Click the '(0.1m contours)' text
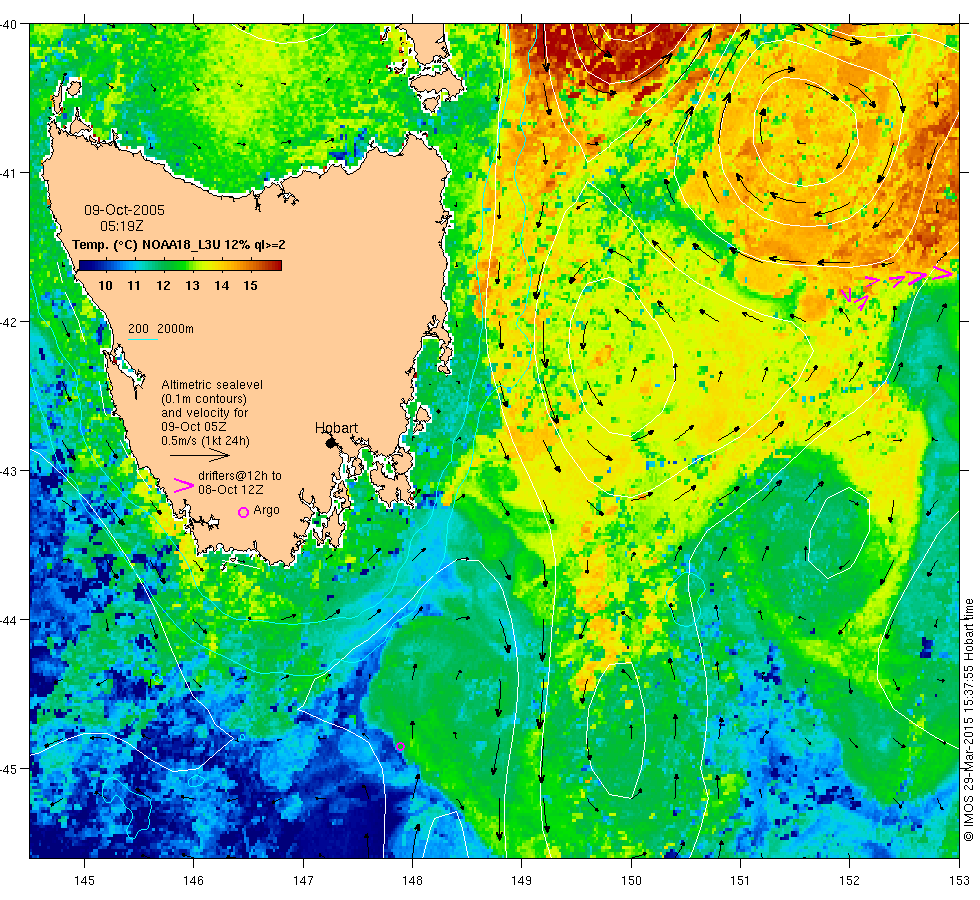The image size is (980, 900). click(x=204, y=399)
